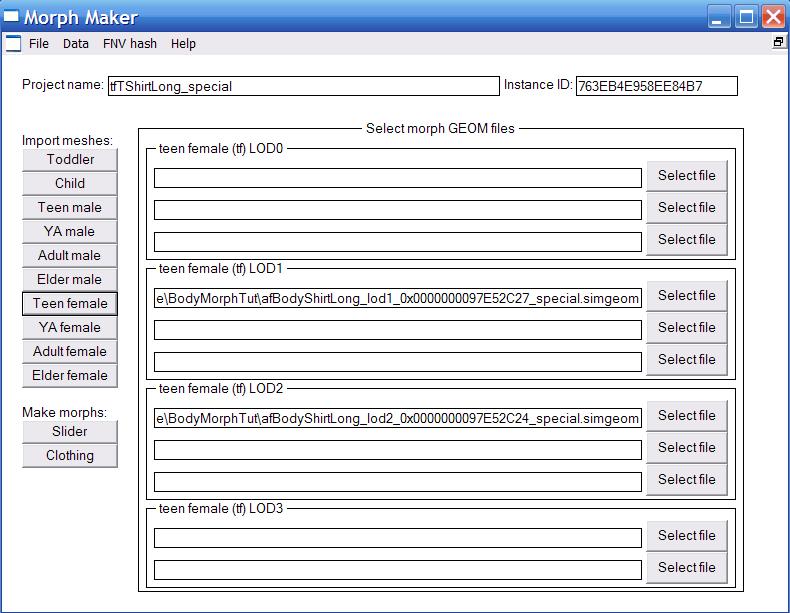790x613 pixels.
Task: Maximize the Morph Maker window
Action: point(746,17)
